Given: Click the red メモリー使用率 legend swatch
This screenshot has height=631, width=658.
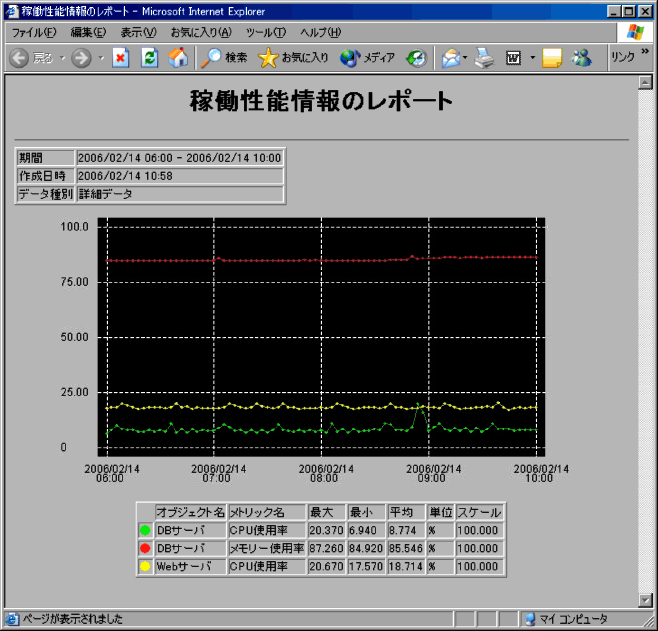Looking at the screenshot, I should tap(145, 548).
